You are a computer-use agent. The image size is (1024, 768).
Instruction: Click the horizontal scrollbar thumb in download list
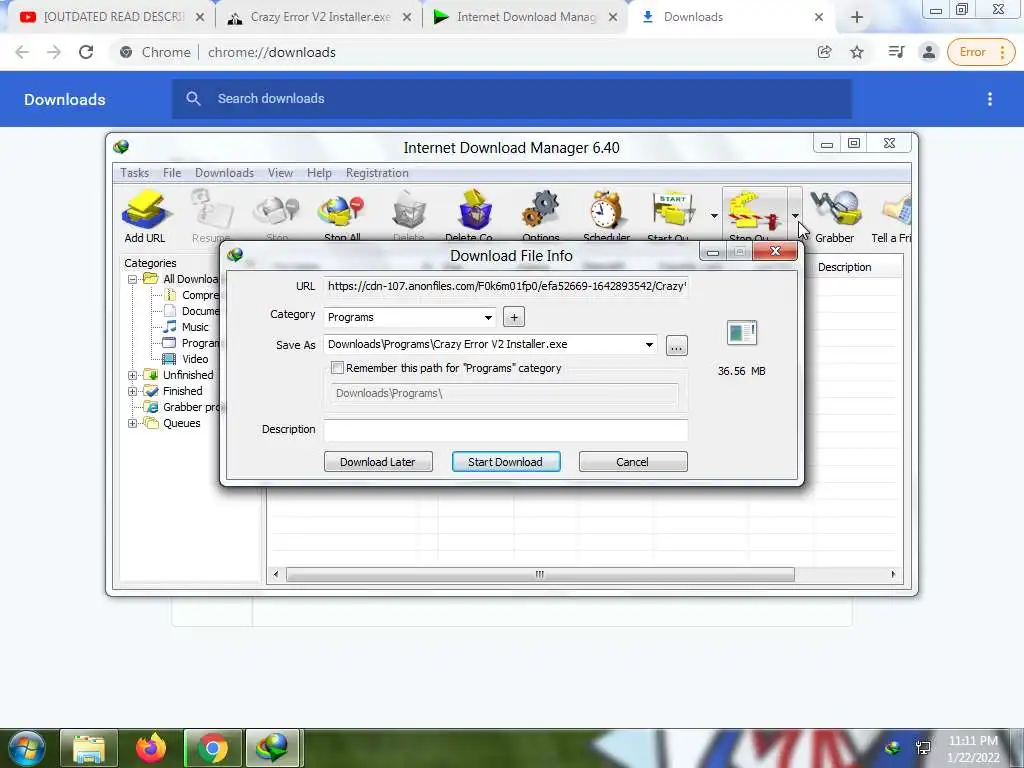pyautogui.click(x=540, y=575)
